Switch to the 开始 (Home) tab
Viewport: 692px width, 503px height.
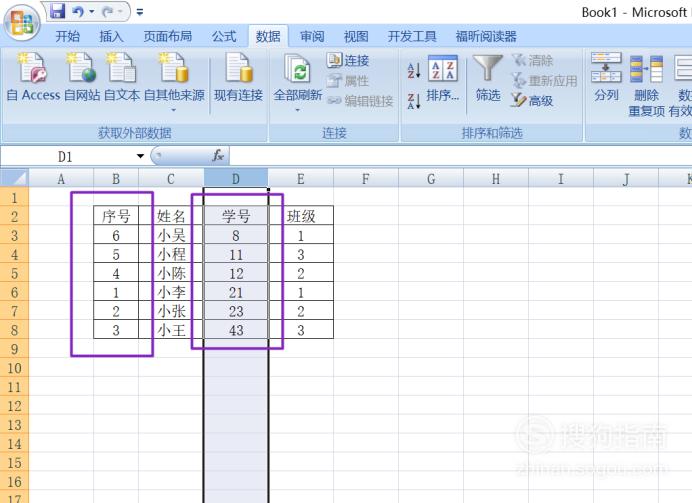[68, 36]
